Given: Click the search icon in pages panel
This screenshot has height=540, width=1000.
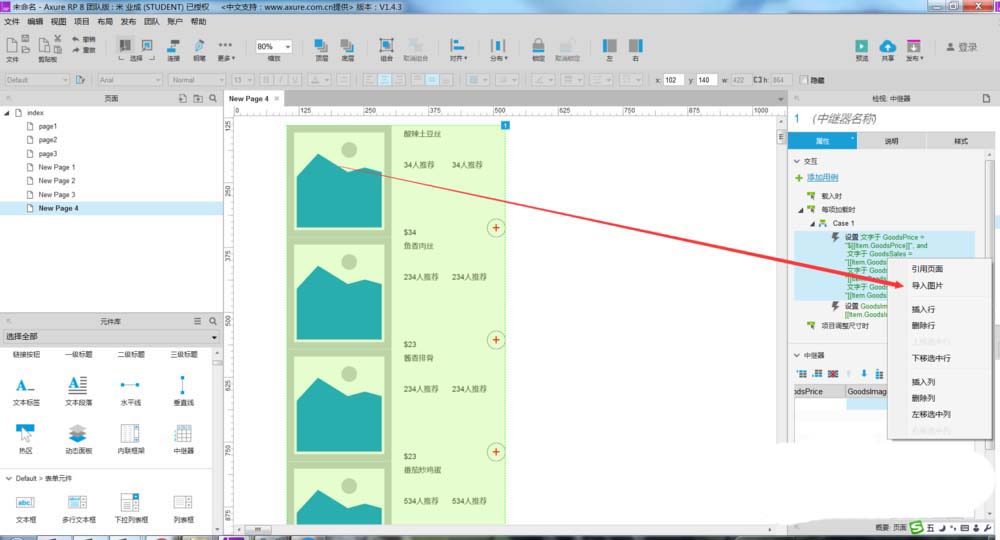Looking at the screenshot, I should point(213,98).
